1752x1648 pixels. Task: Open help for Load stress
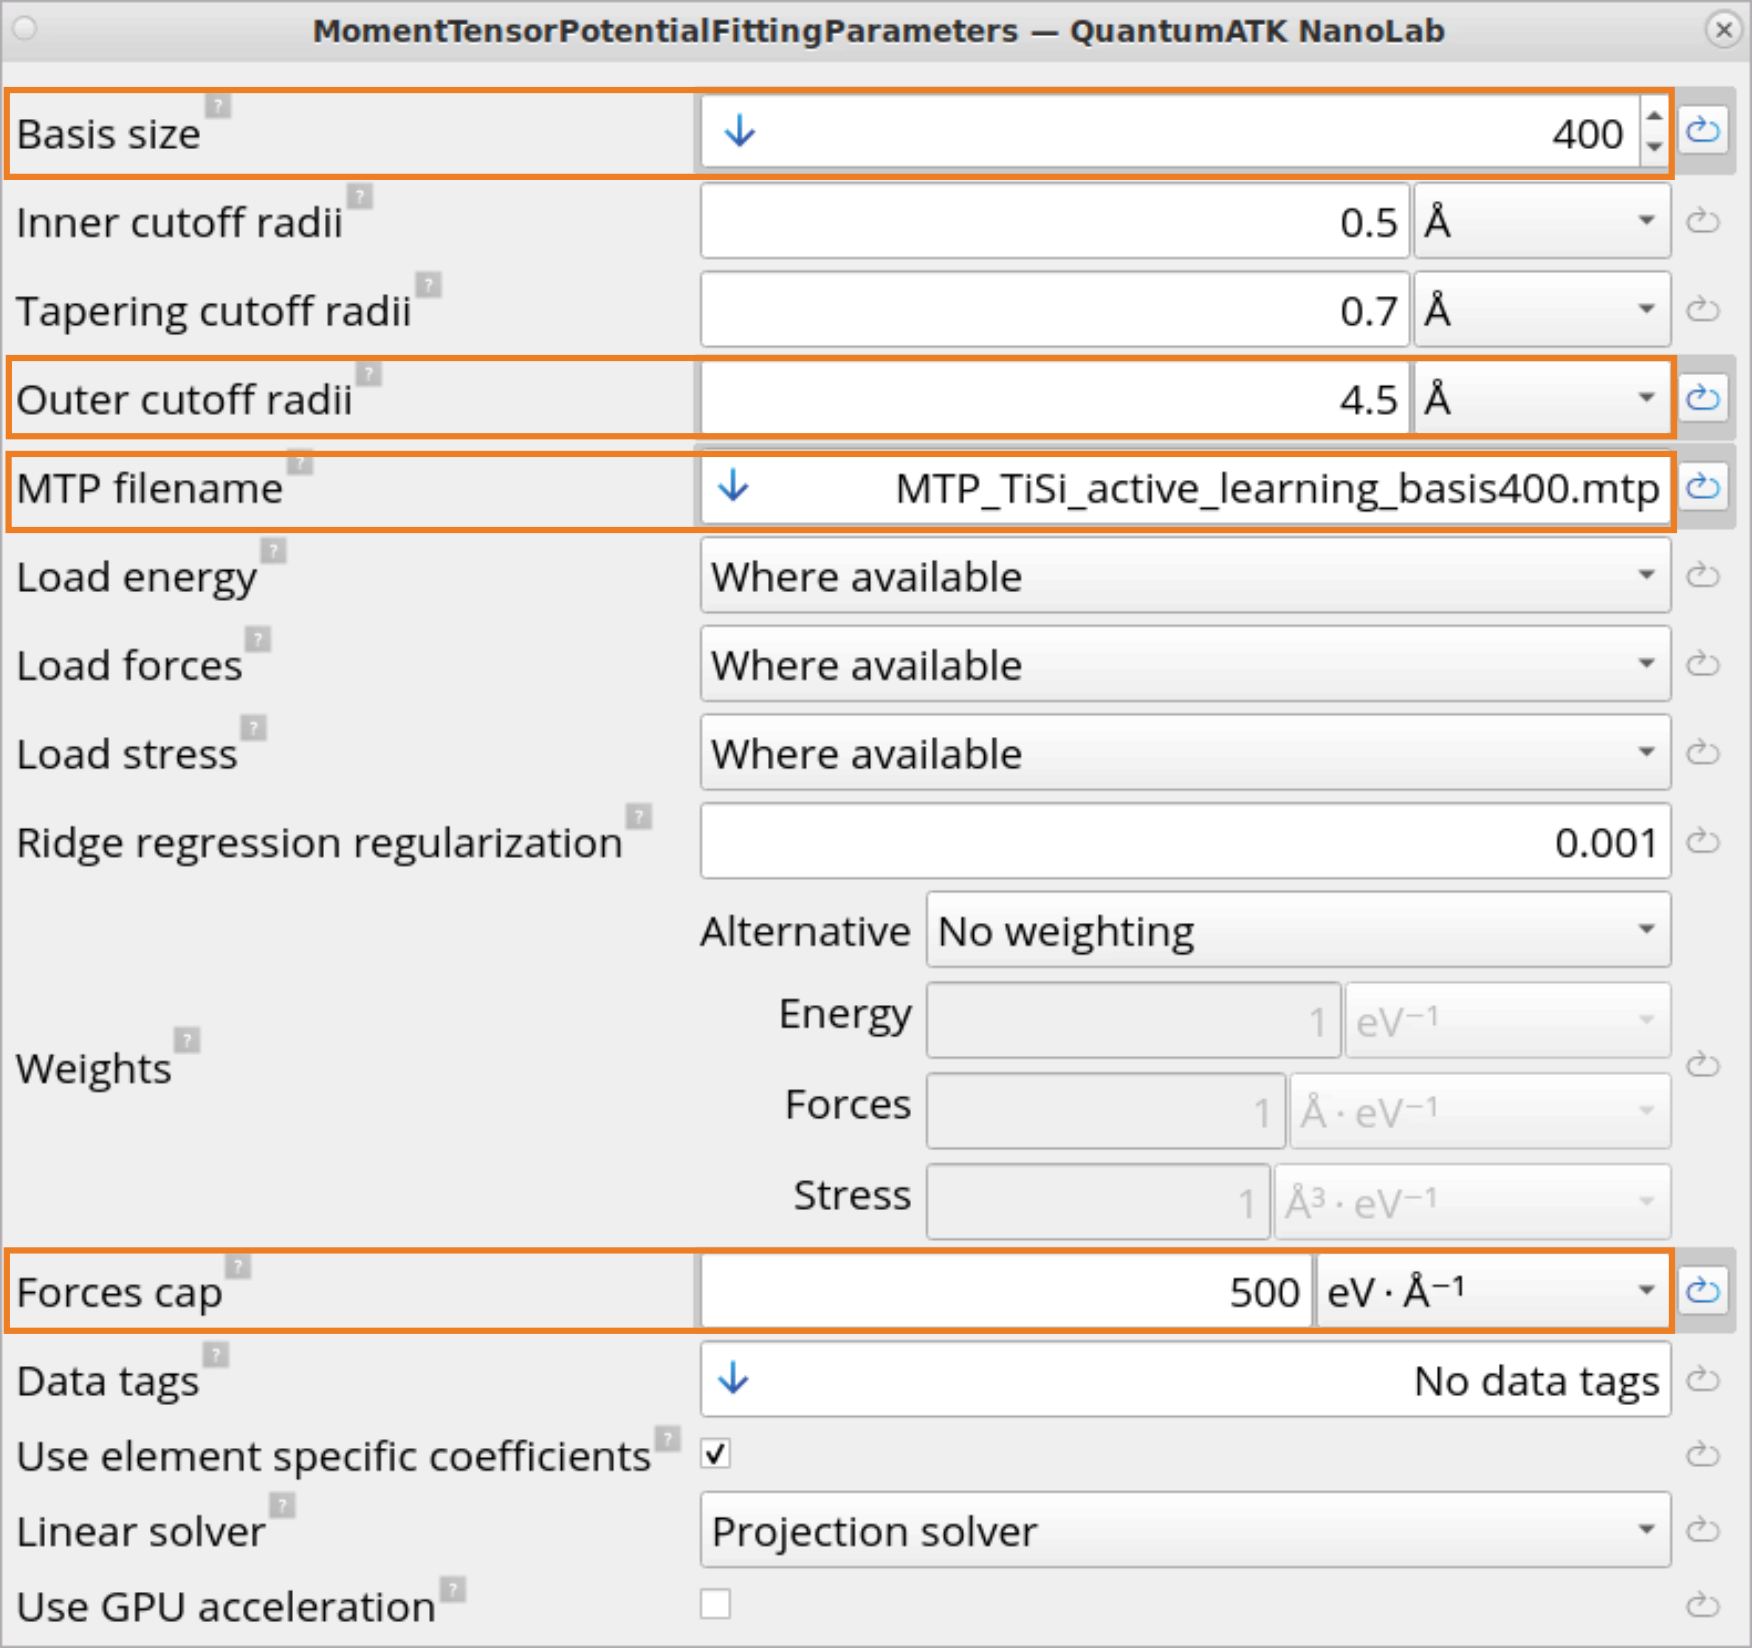tap(254, 728)
